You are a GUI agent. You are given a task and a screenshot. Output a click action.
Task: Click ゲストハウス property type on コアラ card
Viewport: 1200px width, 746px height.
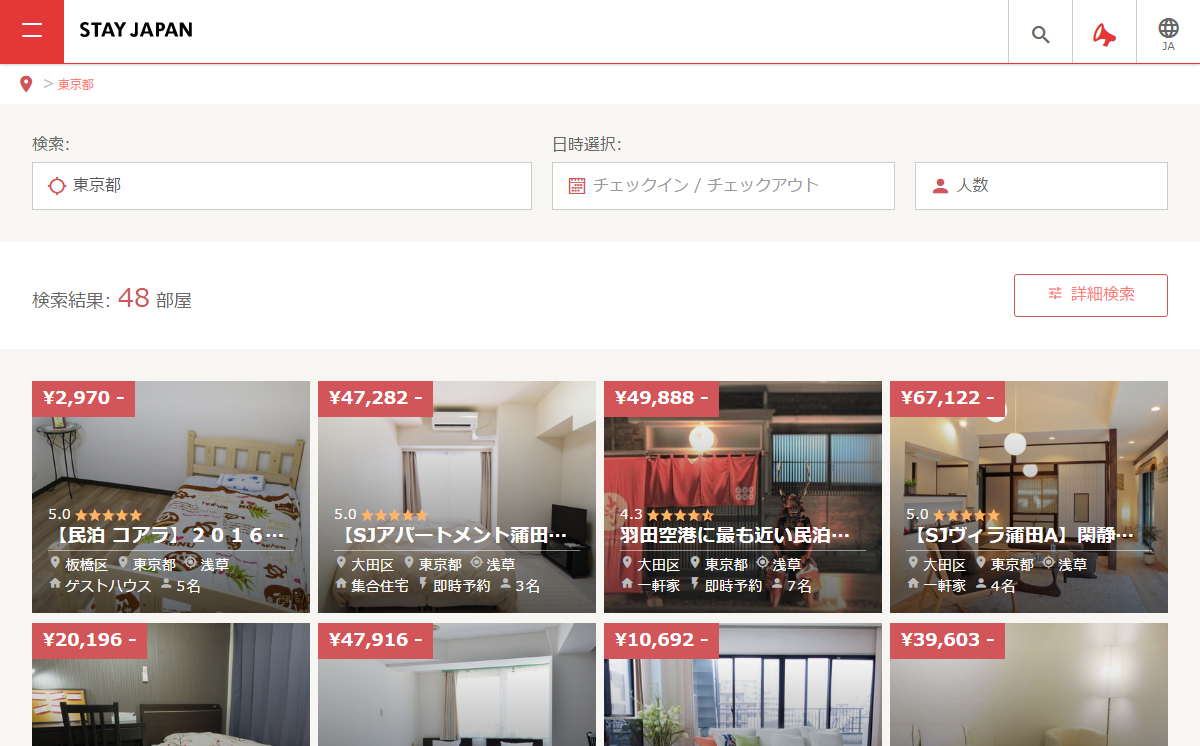click(x=108, y=586)
